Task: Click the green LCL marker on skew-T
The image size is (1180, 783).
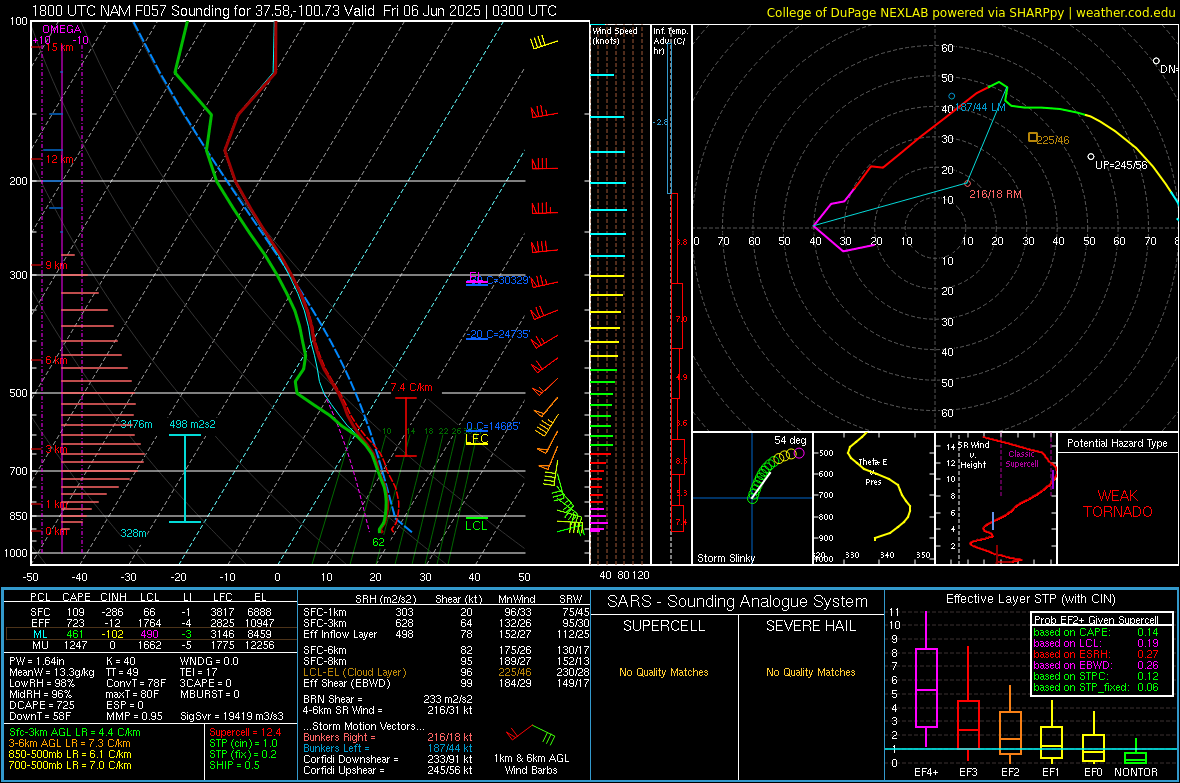Action: [x=476, y=525]
